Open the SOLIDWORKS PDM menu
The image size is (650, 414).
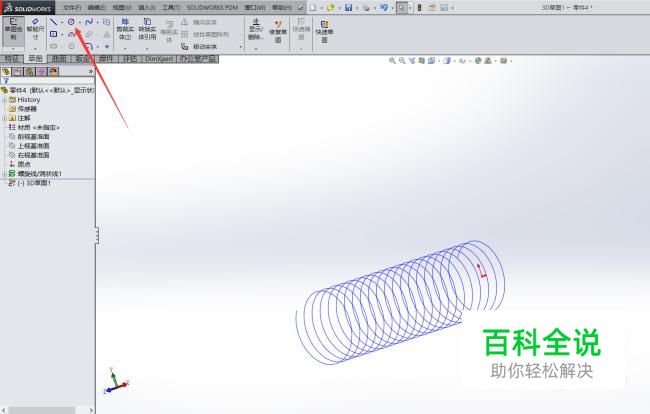(212, 7)
